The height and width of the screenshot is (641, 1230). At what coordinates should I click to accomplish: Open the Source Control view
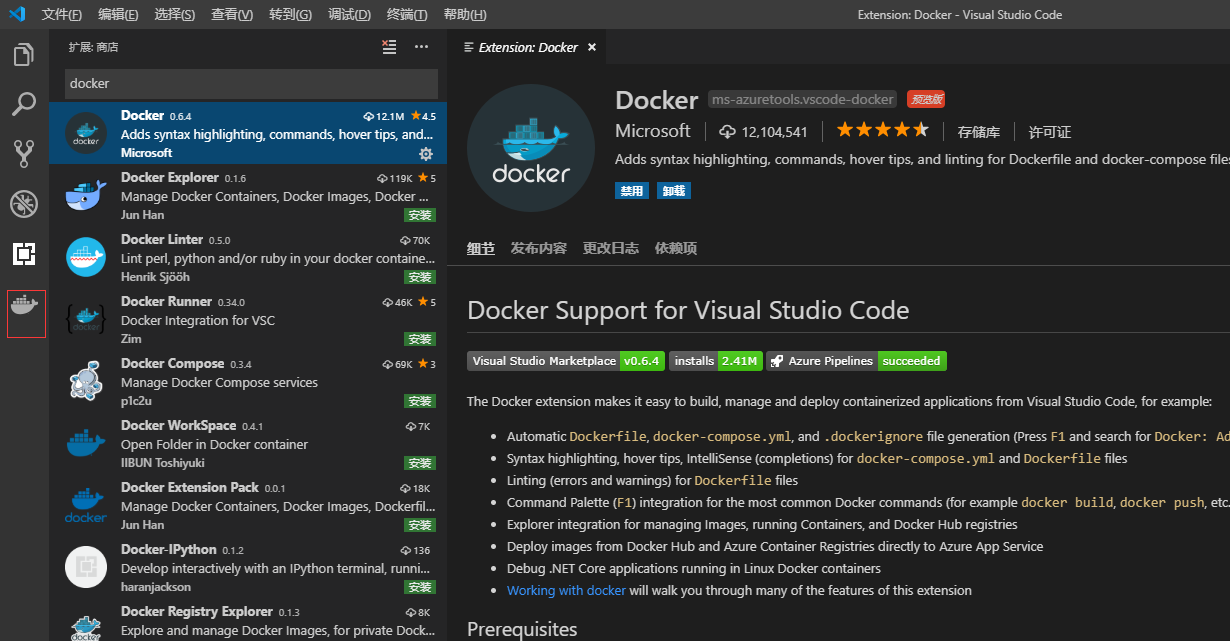24,154
